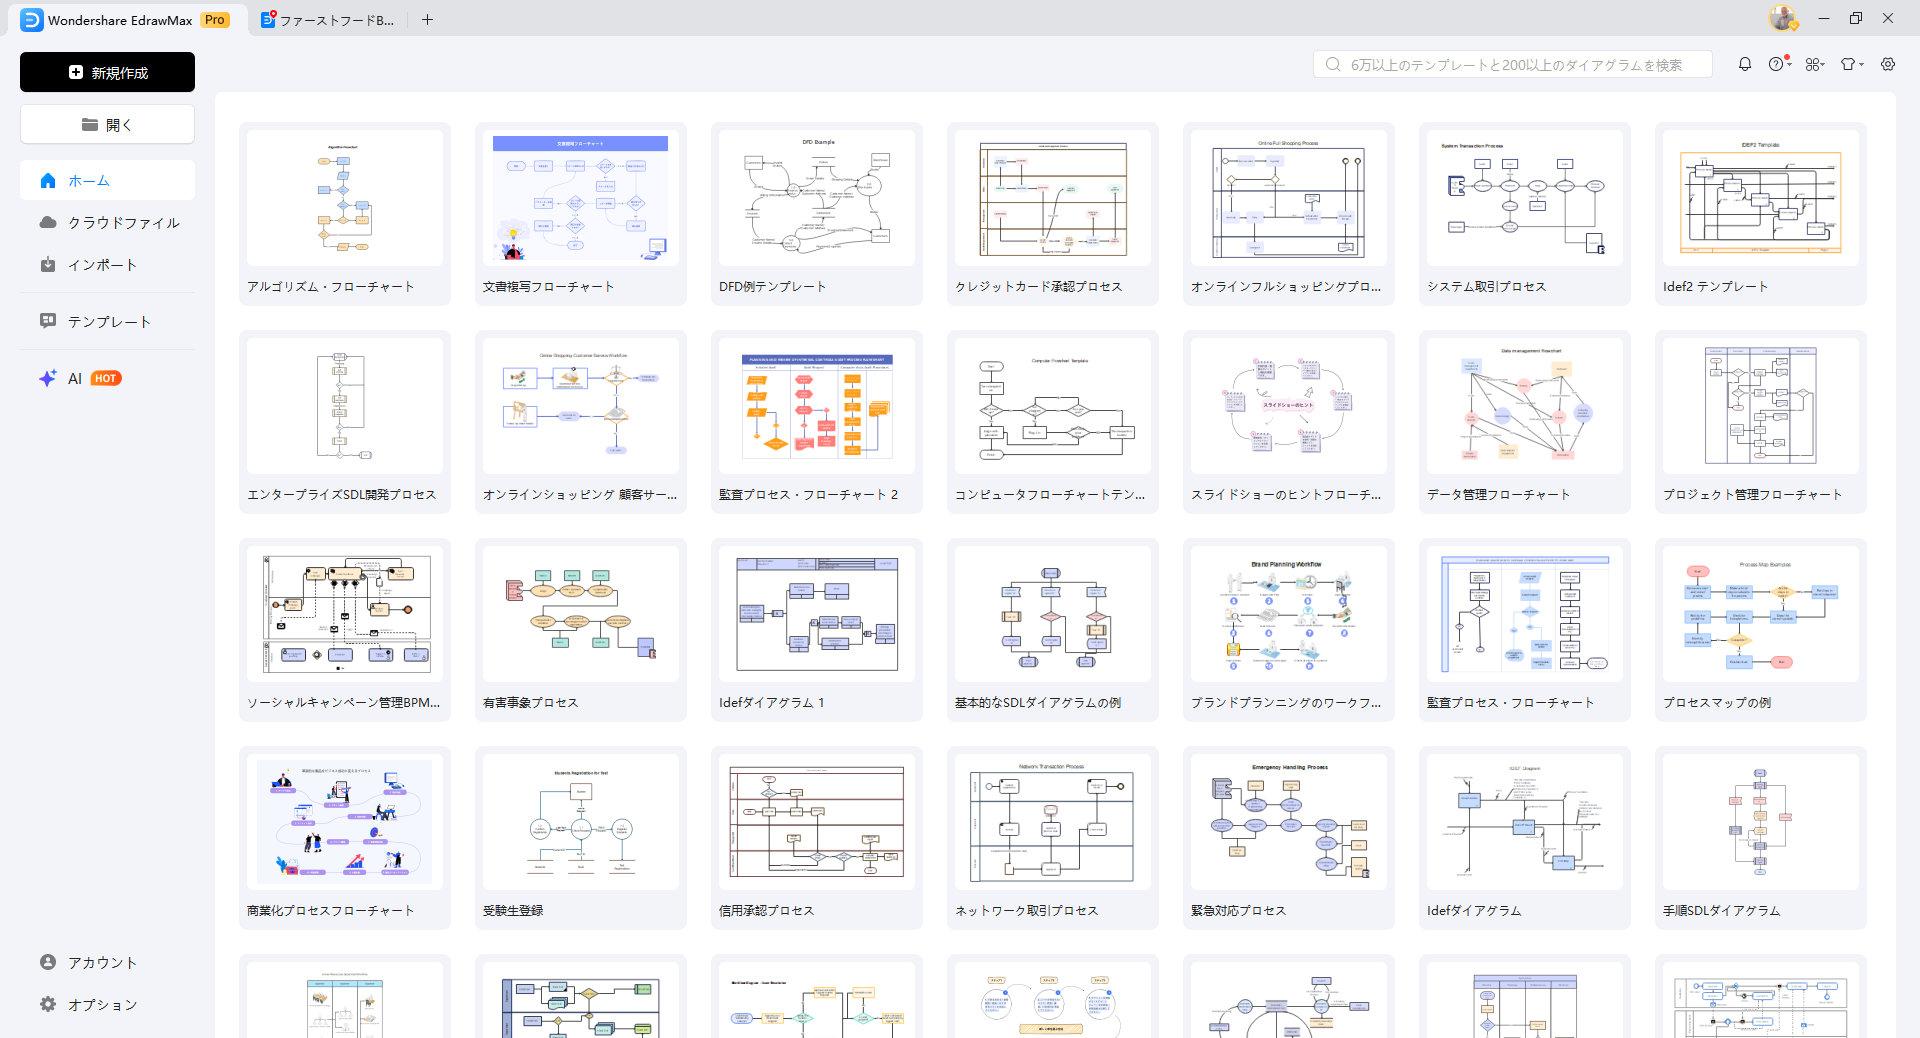Click the settings gear icon at top right
The image size is (1920, 1038).
click(1888, 64)
